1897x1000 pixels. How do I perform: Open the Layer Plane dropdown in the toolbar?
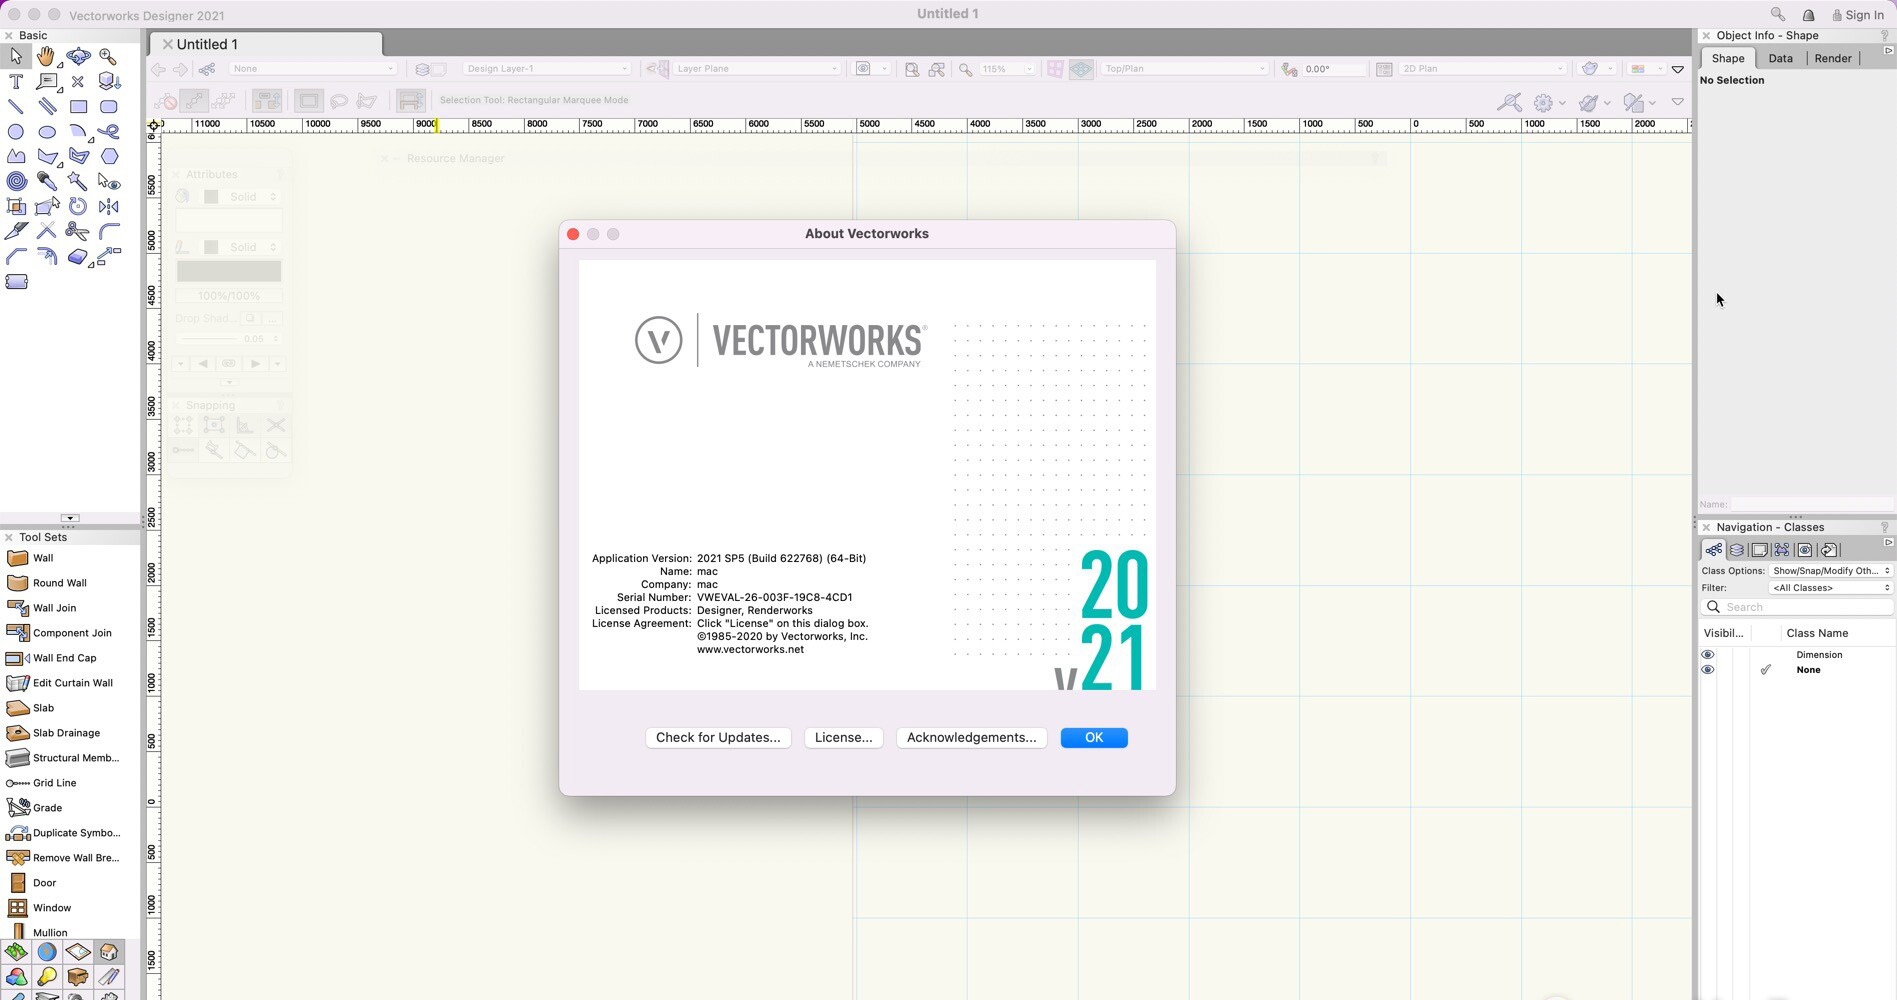pyautogui.click(x=757, y=68)
